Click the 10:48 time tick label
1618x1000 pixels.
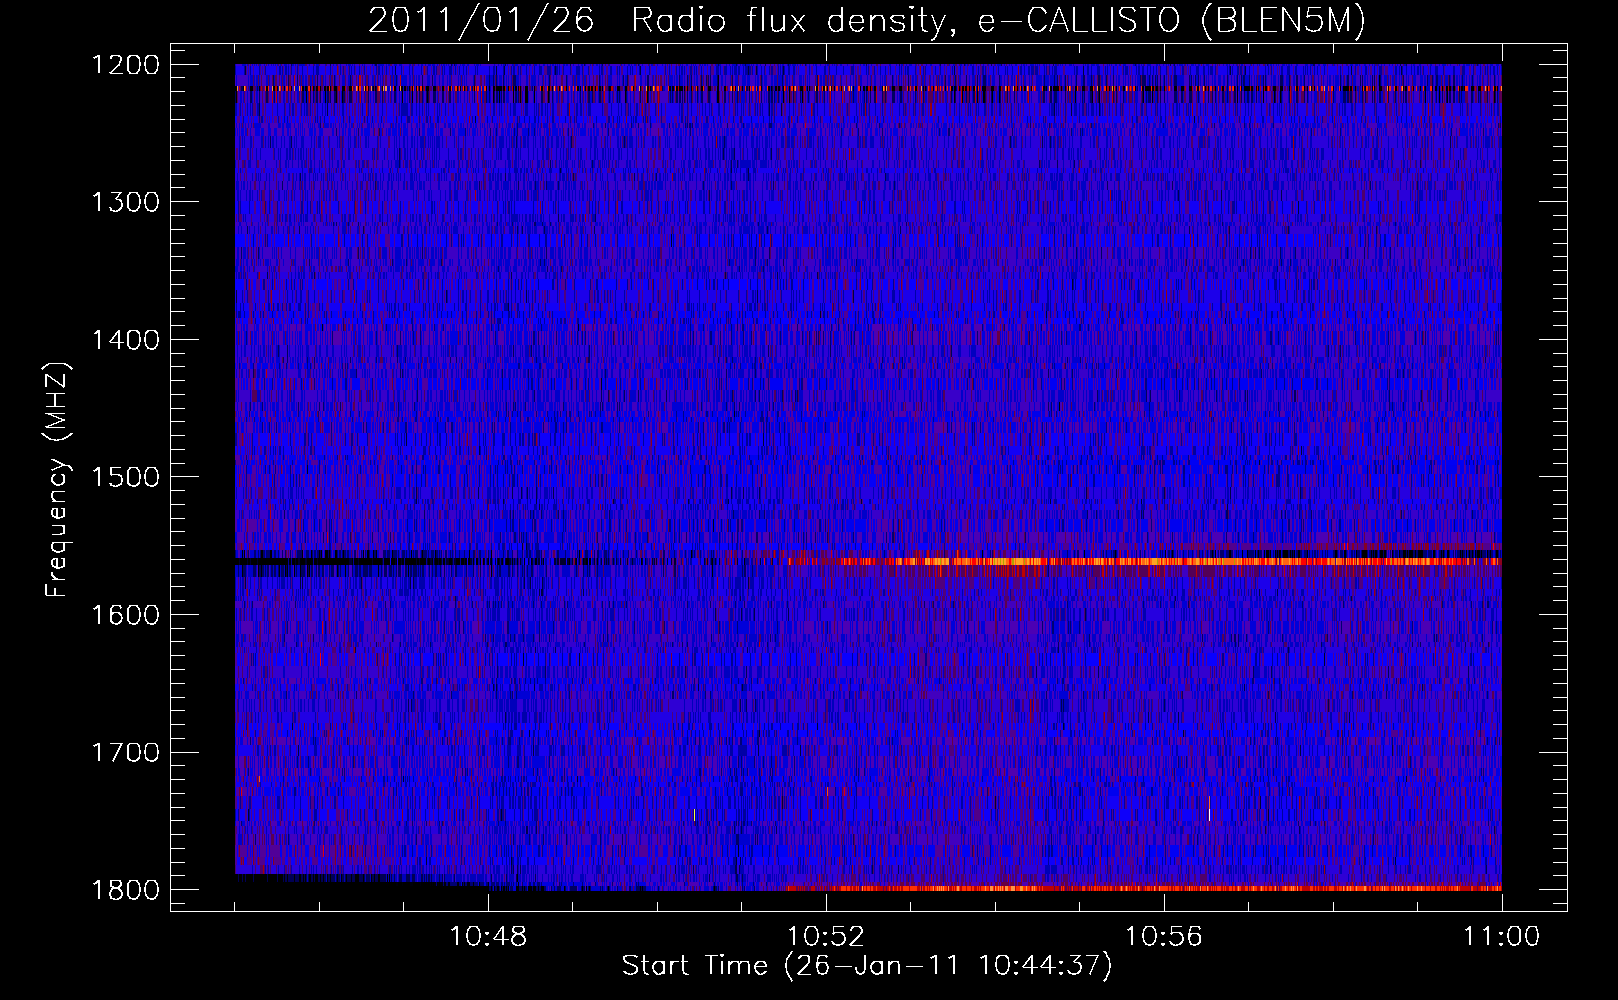(x=488, y=937)
